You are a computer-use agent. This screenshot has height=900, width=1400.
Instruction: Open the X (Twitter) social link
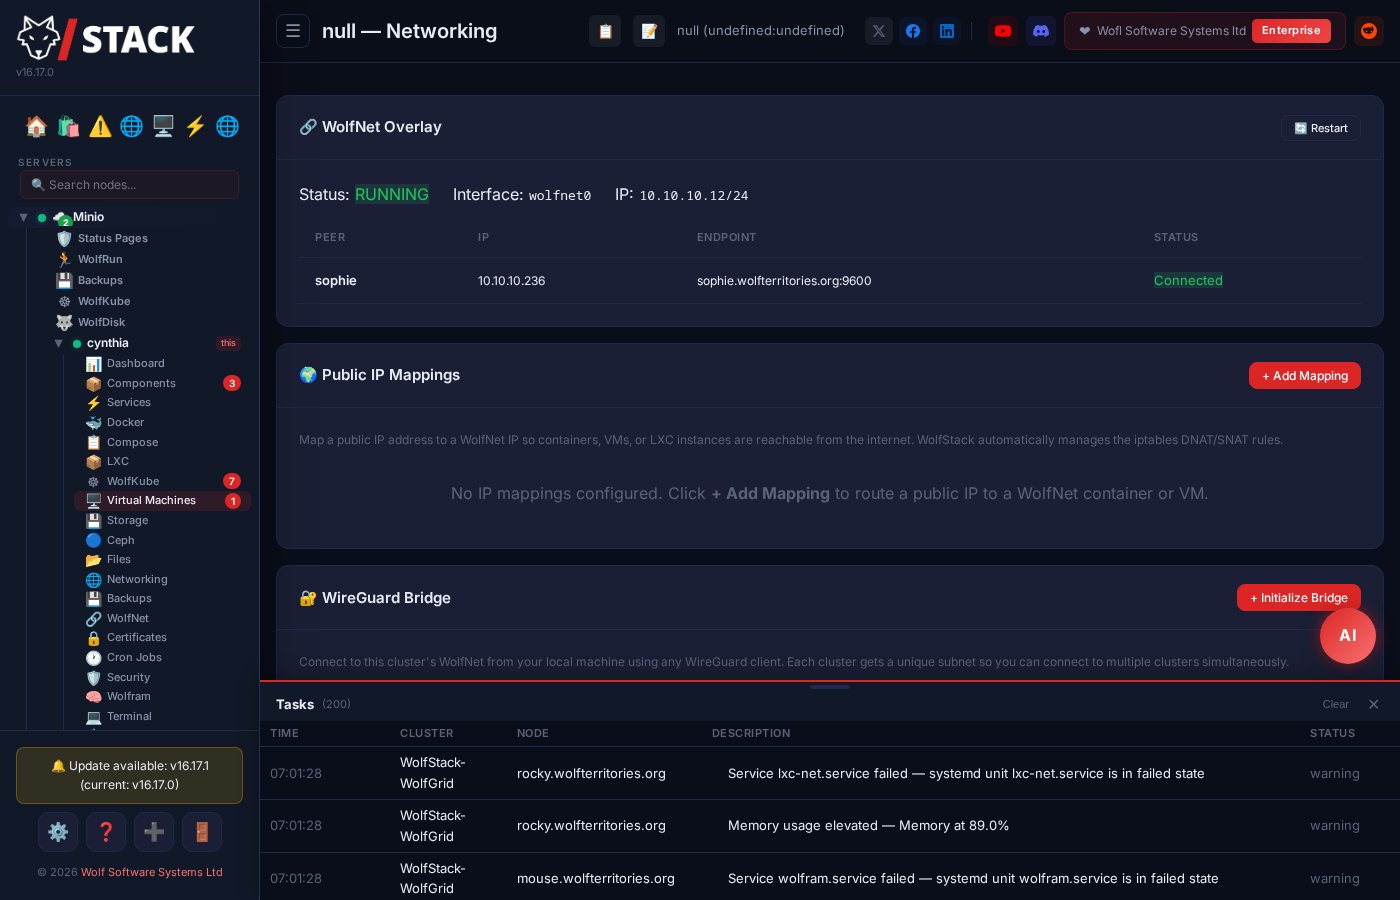pyautogui.click(x=879, y=31)
